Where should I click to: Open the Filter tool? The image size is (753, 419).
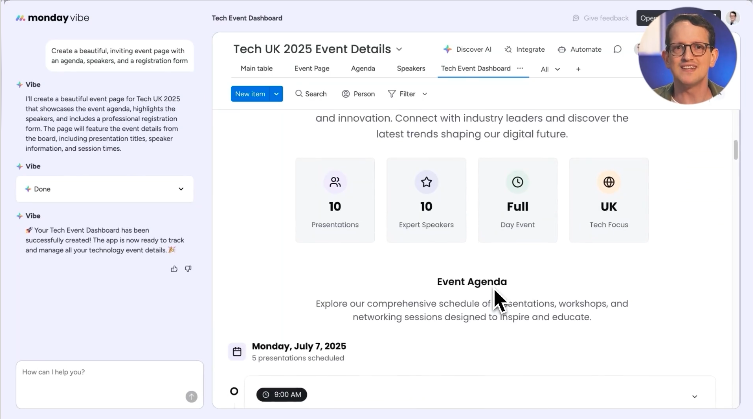pos(401,94)
